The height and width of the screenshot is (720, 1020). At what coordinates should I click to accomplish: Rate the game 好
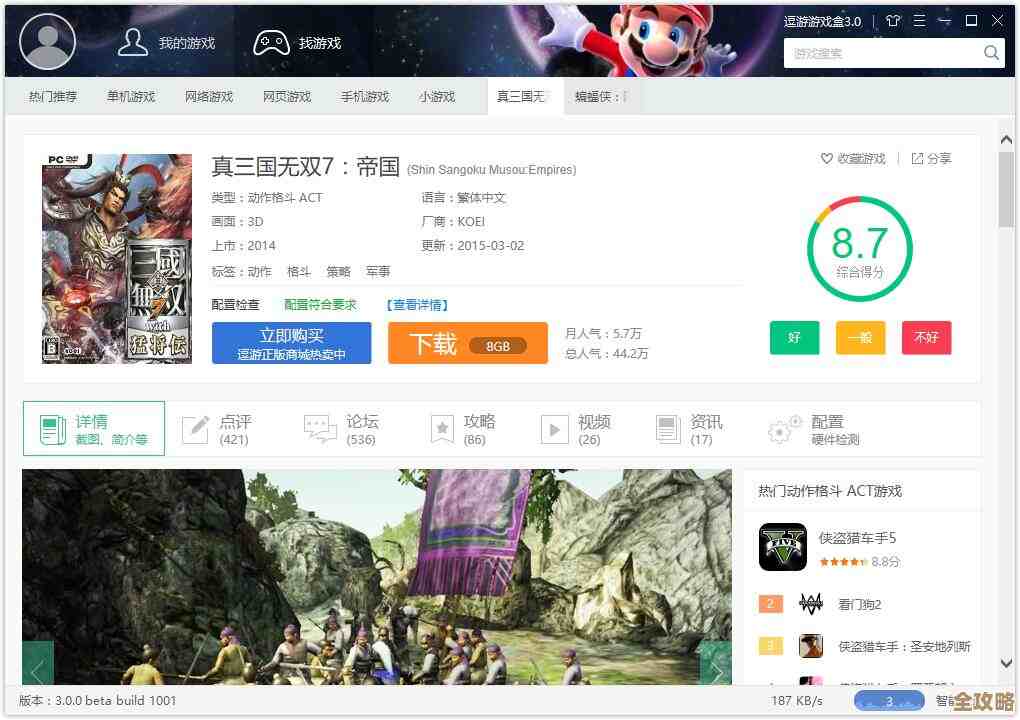pyautogui.click(x=794, y=338)
